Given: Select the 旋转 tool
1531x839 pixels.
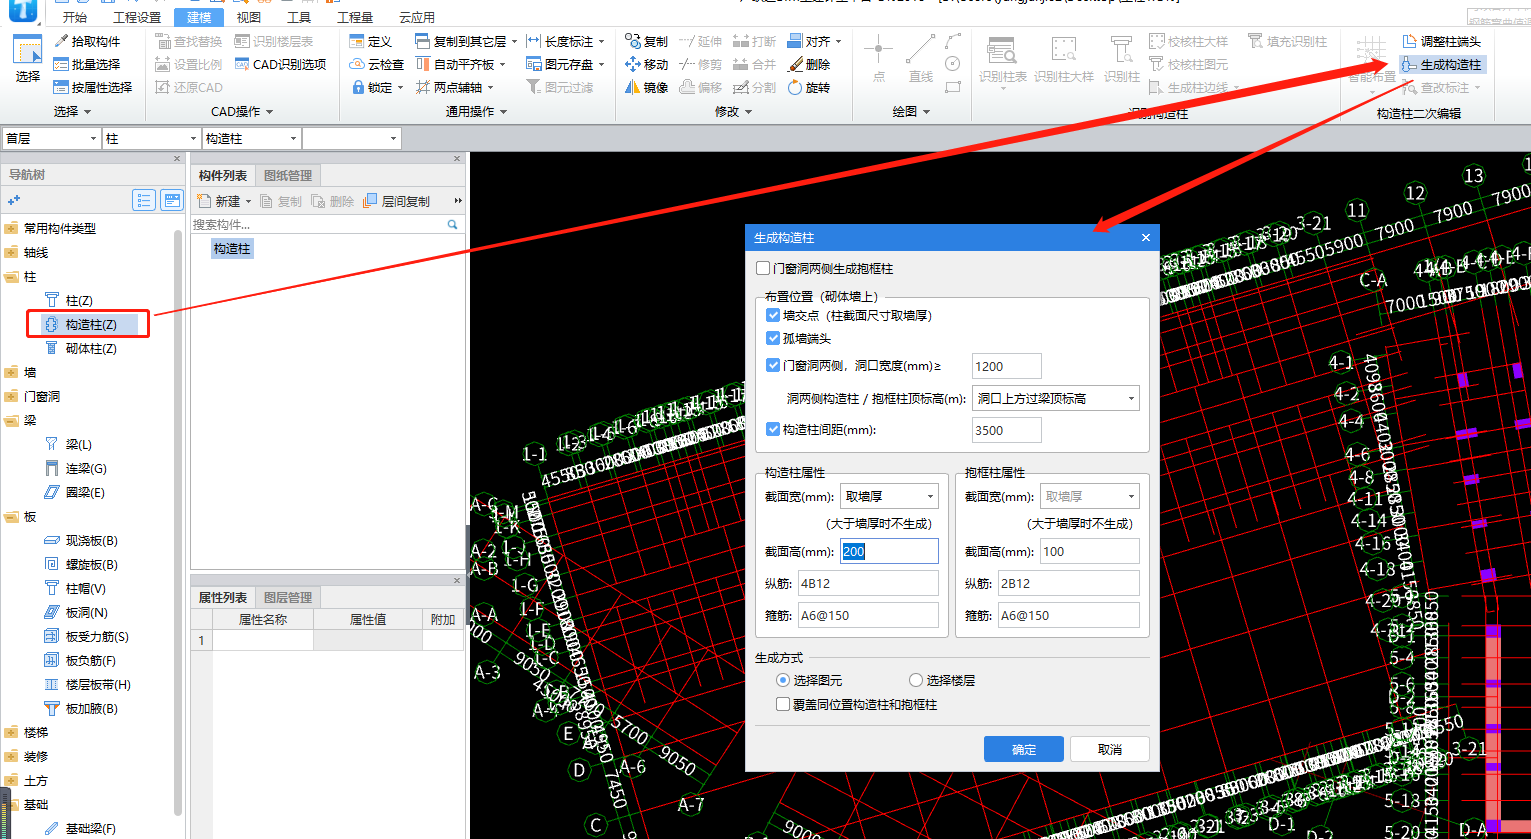Looking at the screenshot, I should [809, 87].
